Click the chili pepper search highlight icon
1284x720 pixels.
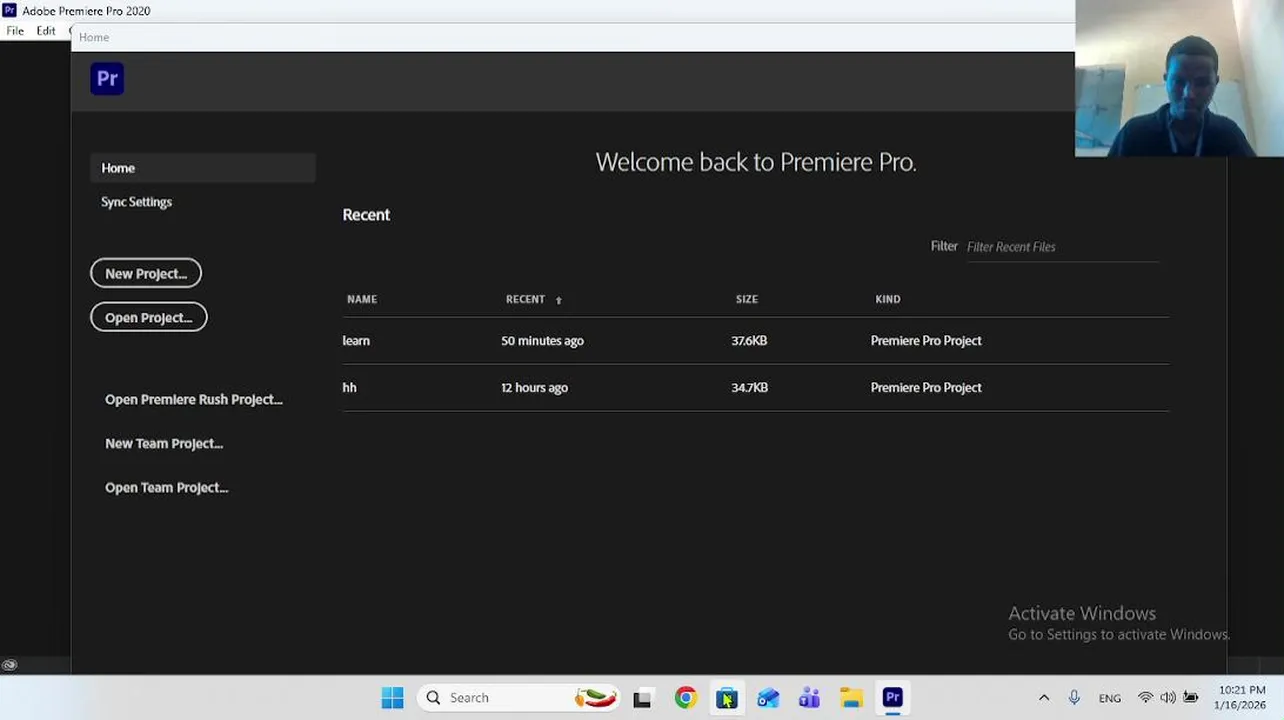click(x=595, y=698)
